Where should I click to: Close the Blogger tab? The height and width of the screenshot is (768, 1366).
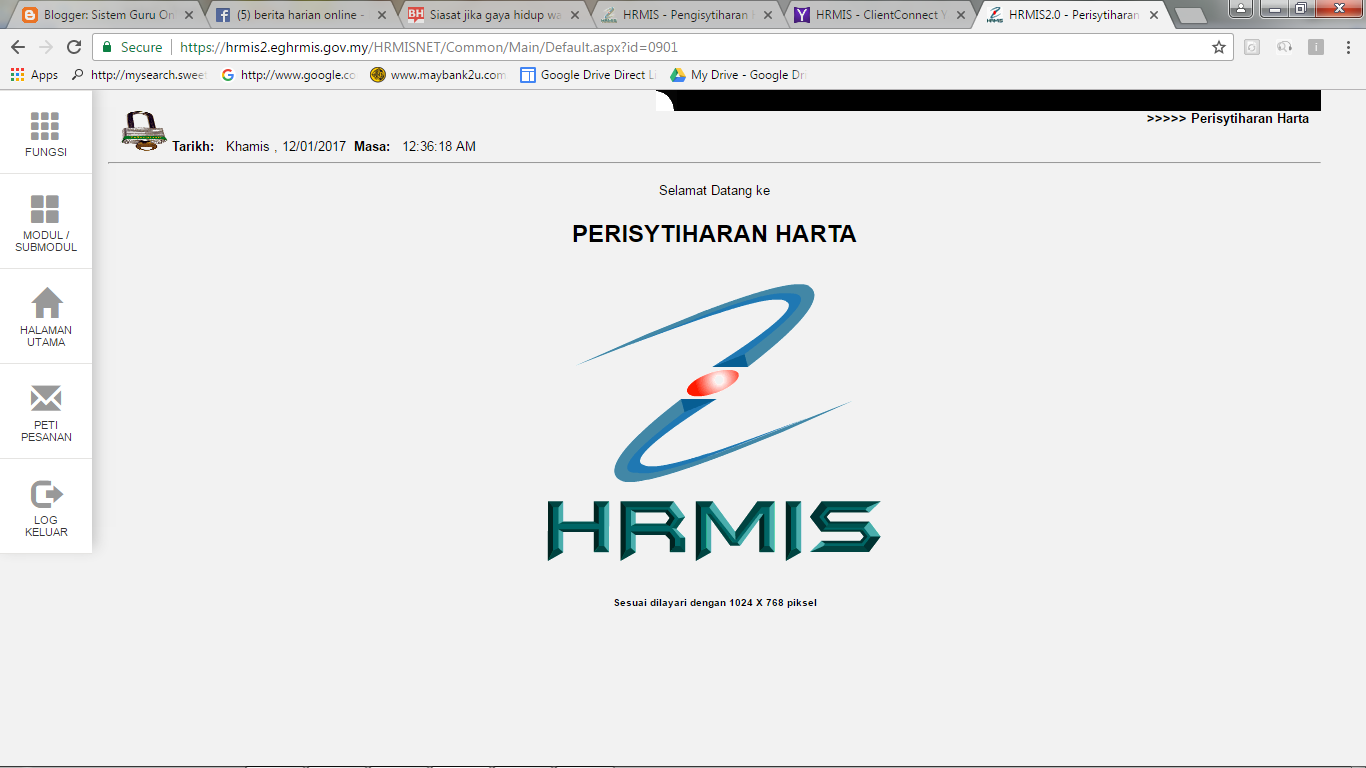pos(189,15)
